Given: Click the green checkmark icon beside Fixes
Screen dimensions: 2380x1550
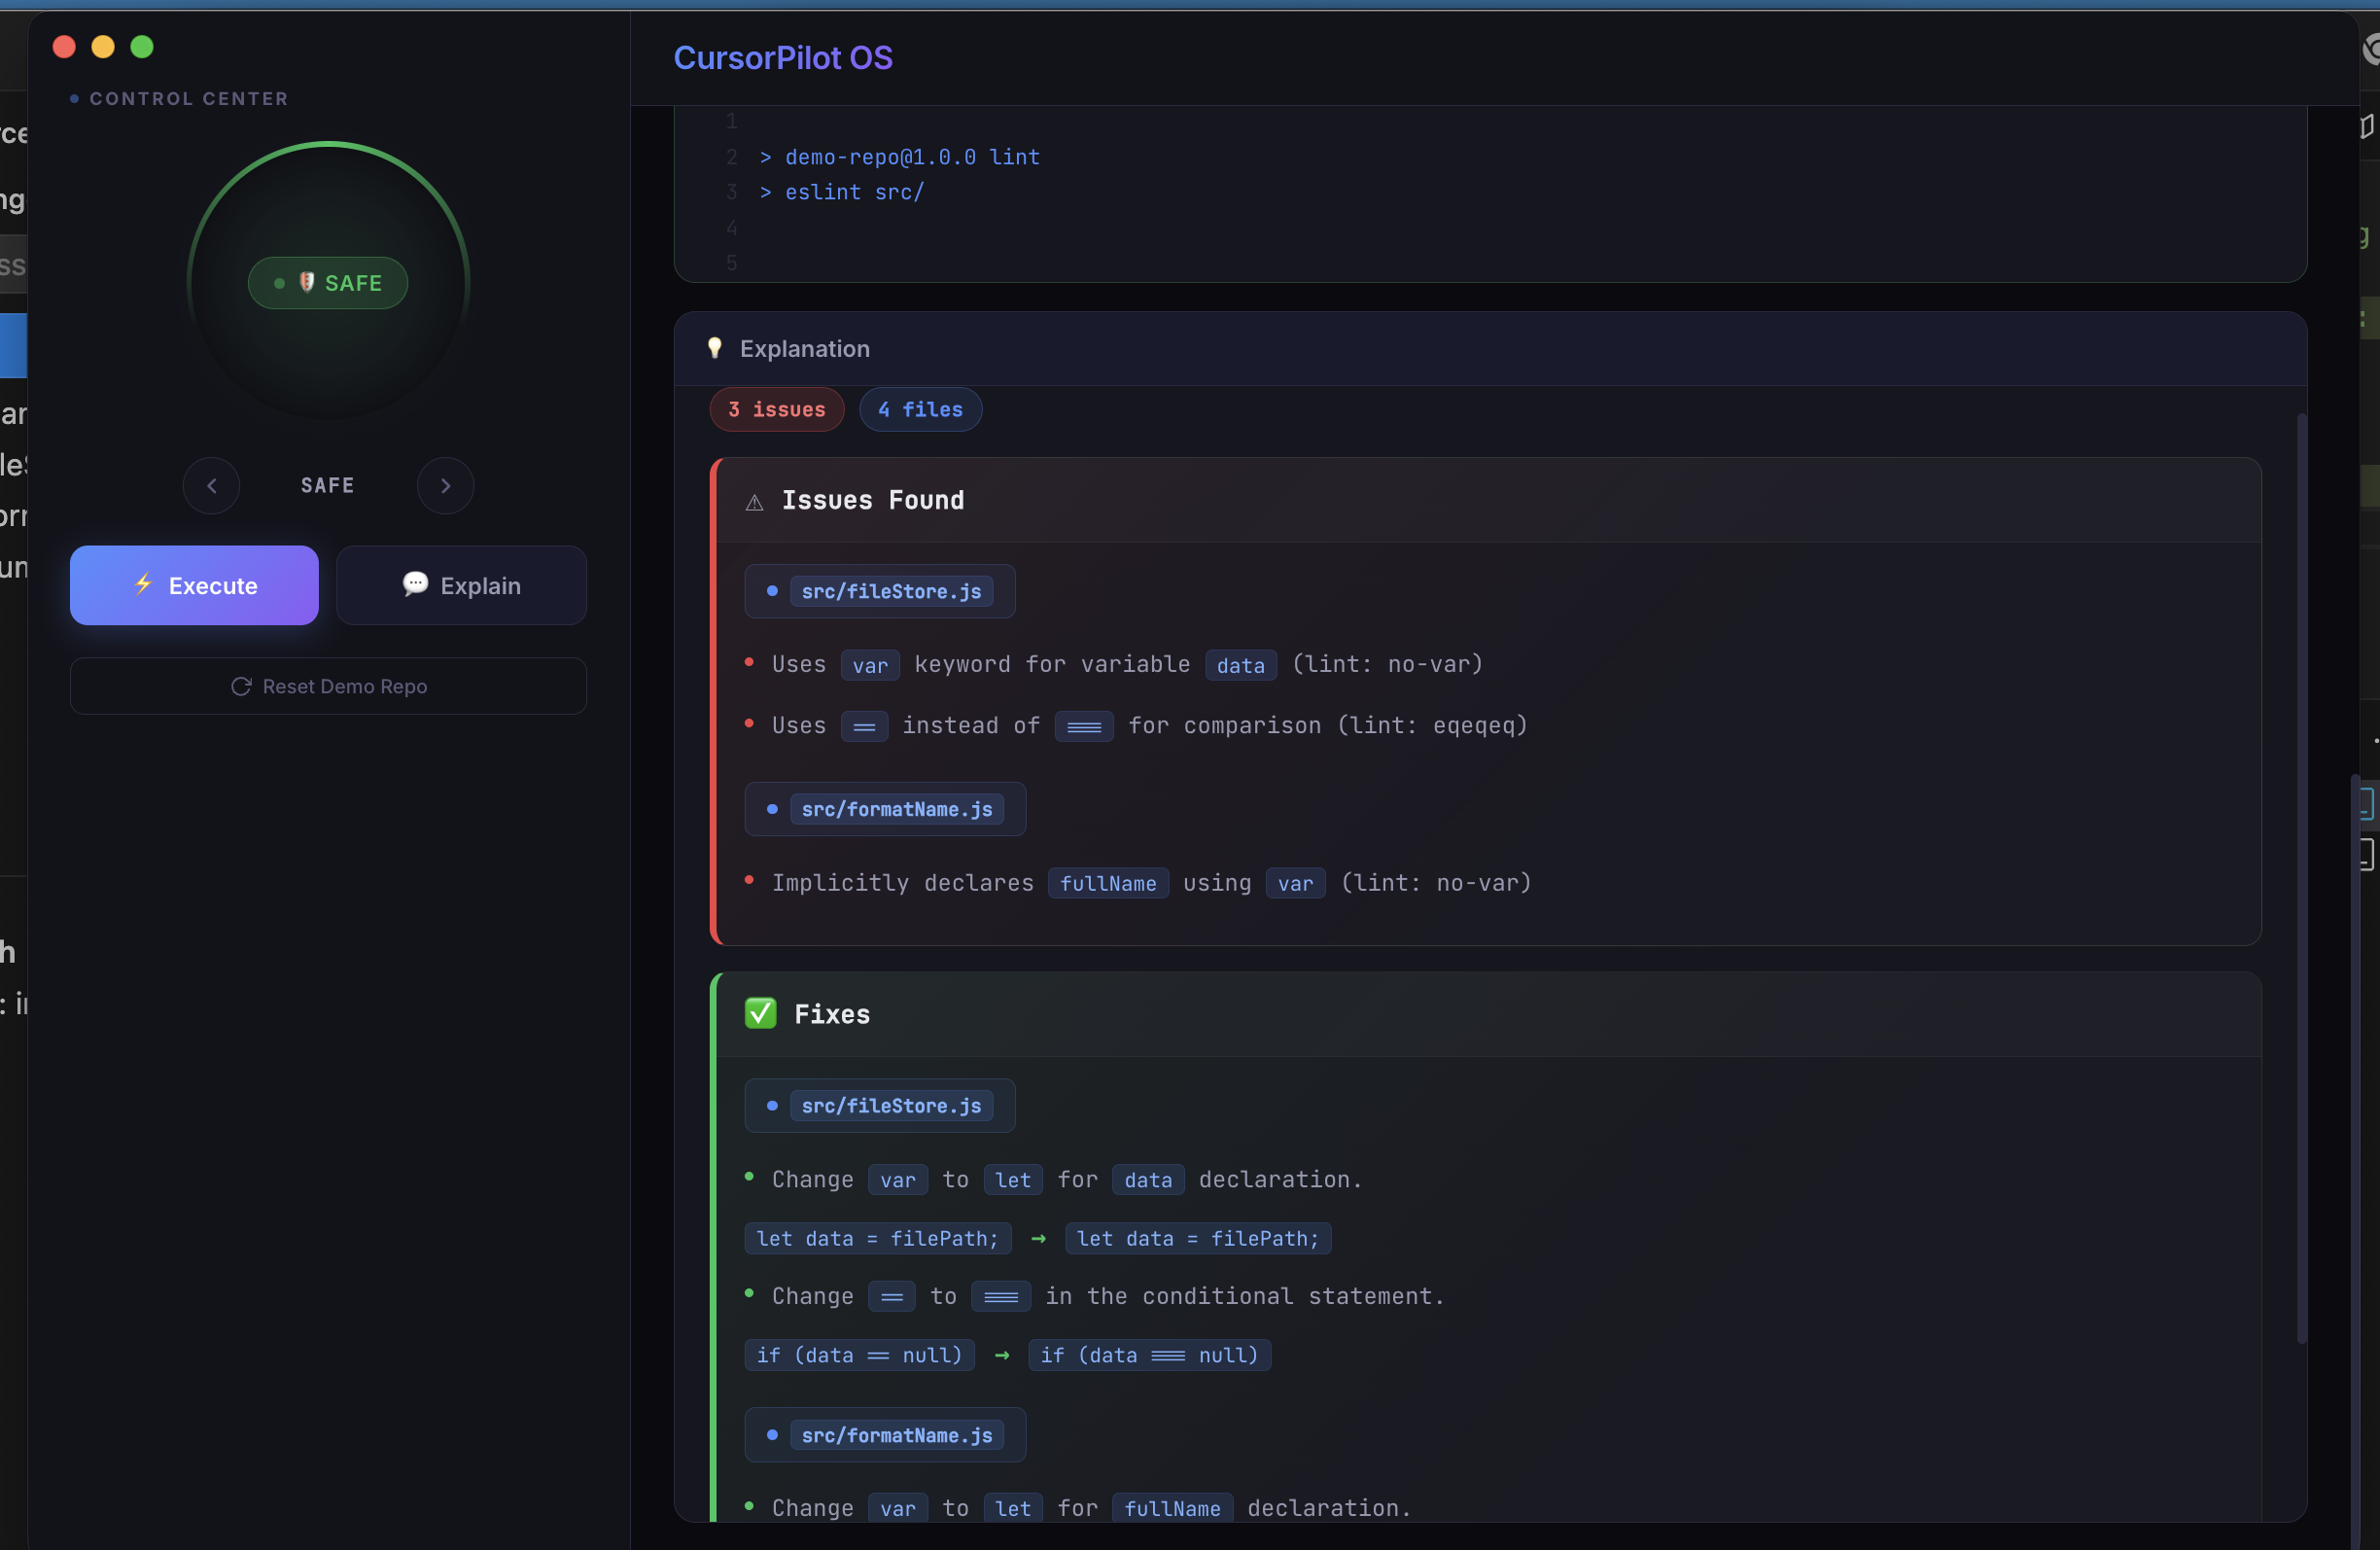Looking at the screenshot, I should 760,1014.
